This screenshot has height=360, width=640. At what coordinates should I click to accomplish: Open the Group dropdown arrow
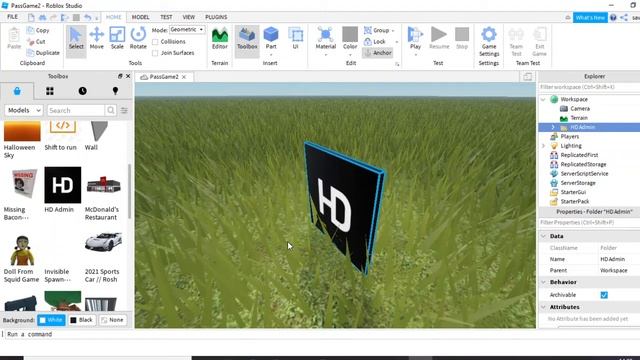tap(393, 31)
